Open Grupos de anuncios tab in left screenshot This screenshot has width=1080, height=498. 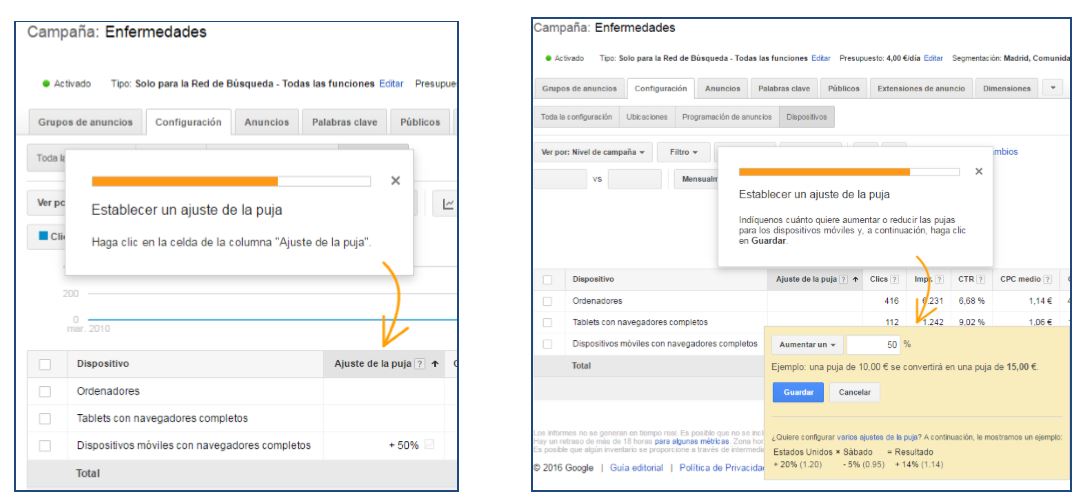pyautogui.click(x=85, y=122)
